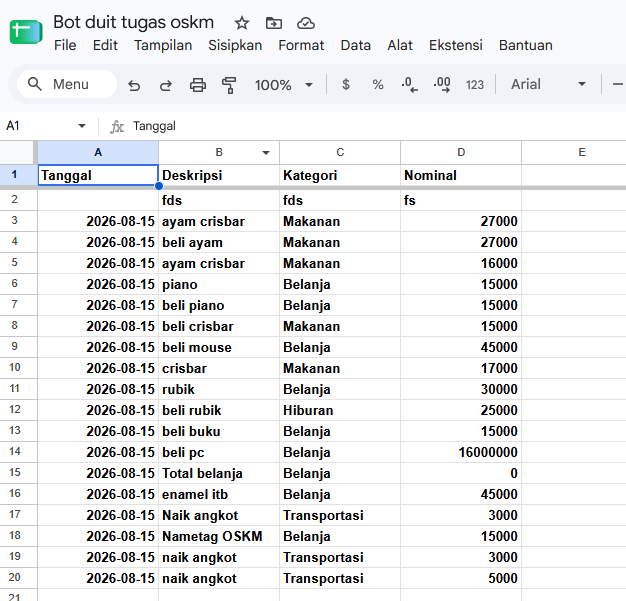Increase decimal places icon

point(442,85)
